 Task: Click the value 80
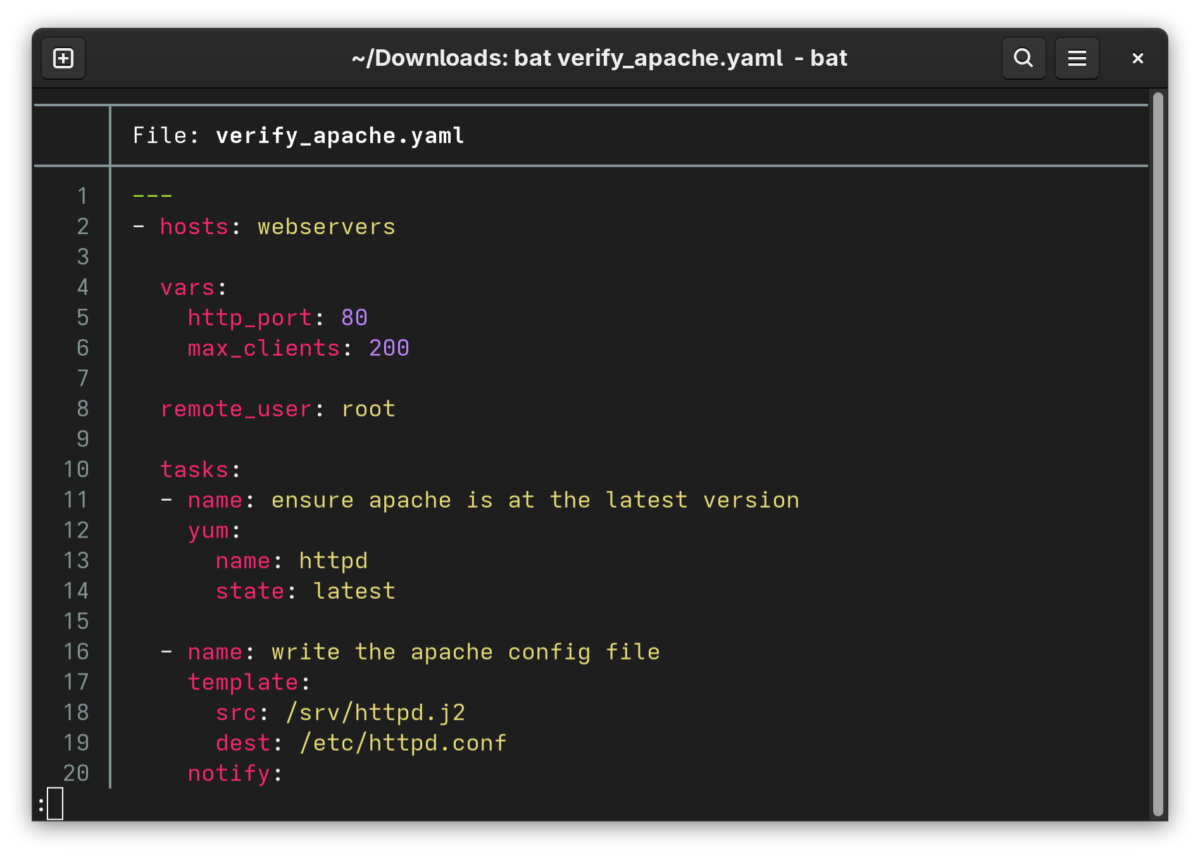click(x=354, y=318)
